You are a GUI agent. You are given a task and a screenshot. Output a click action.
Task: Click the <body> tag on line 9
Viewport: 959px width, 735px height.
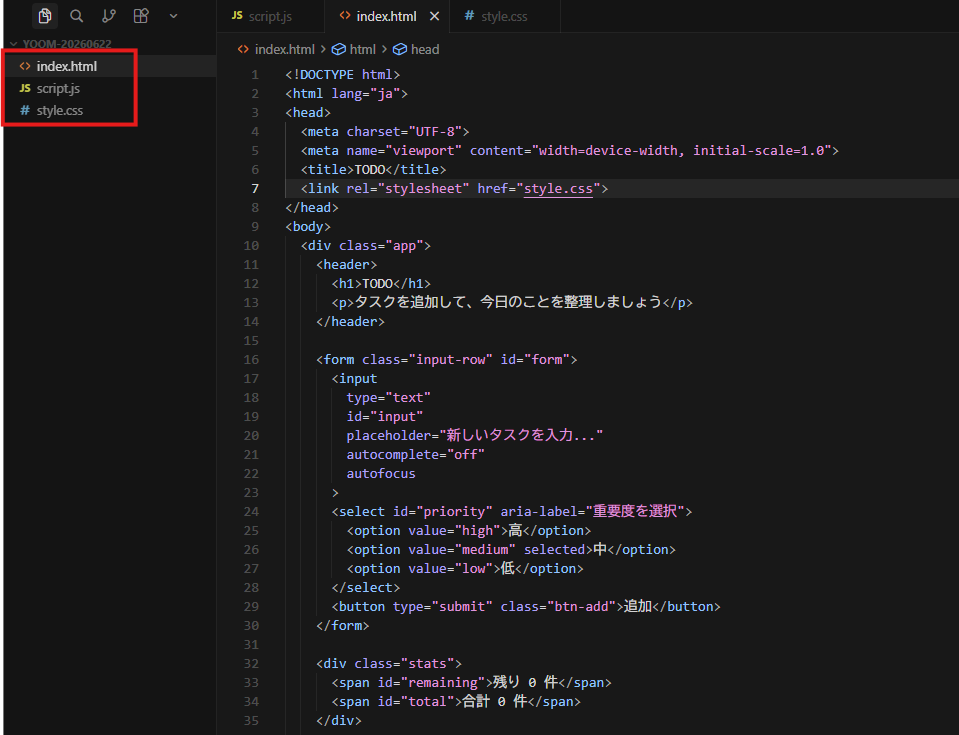[308, 226]
